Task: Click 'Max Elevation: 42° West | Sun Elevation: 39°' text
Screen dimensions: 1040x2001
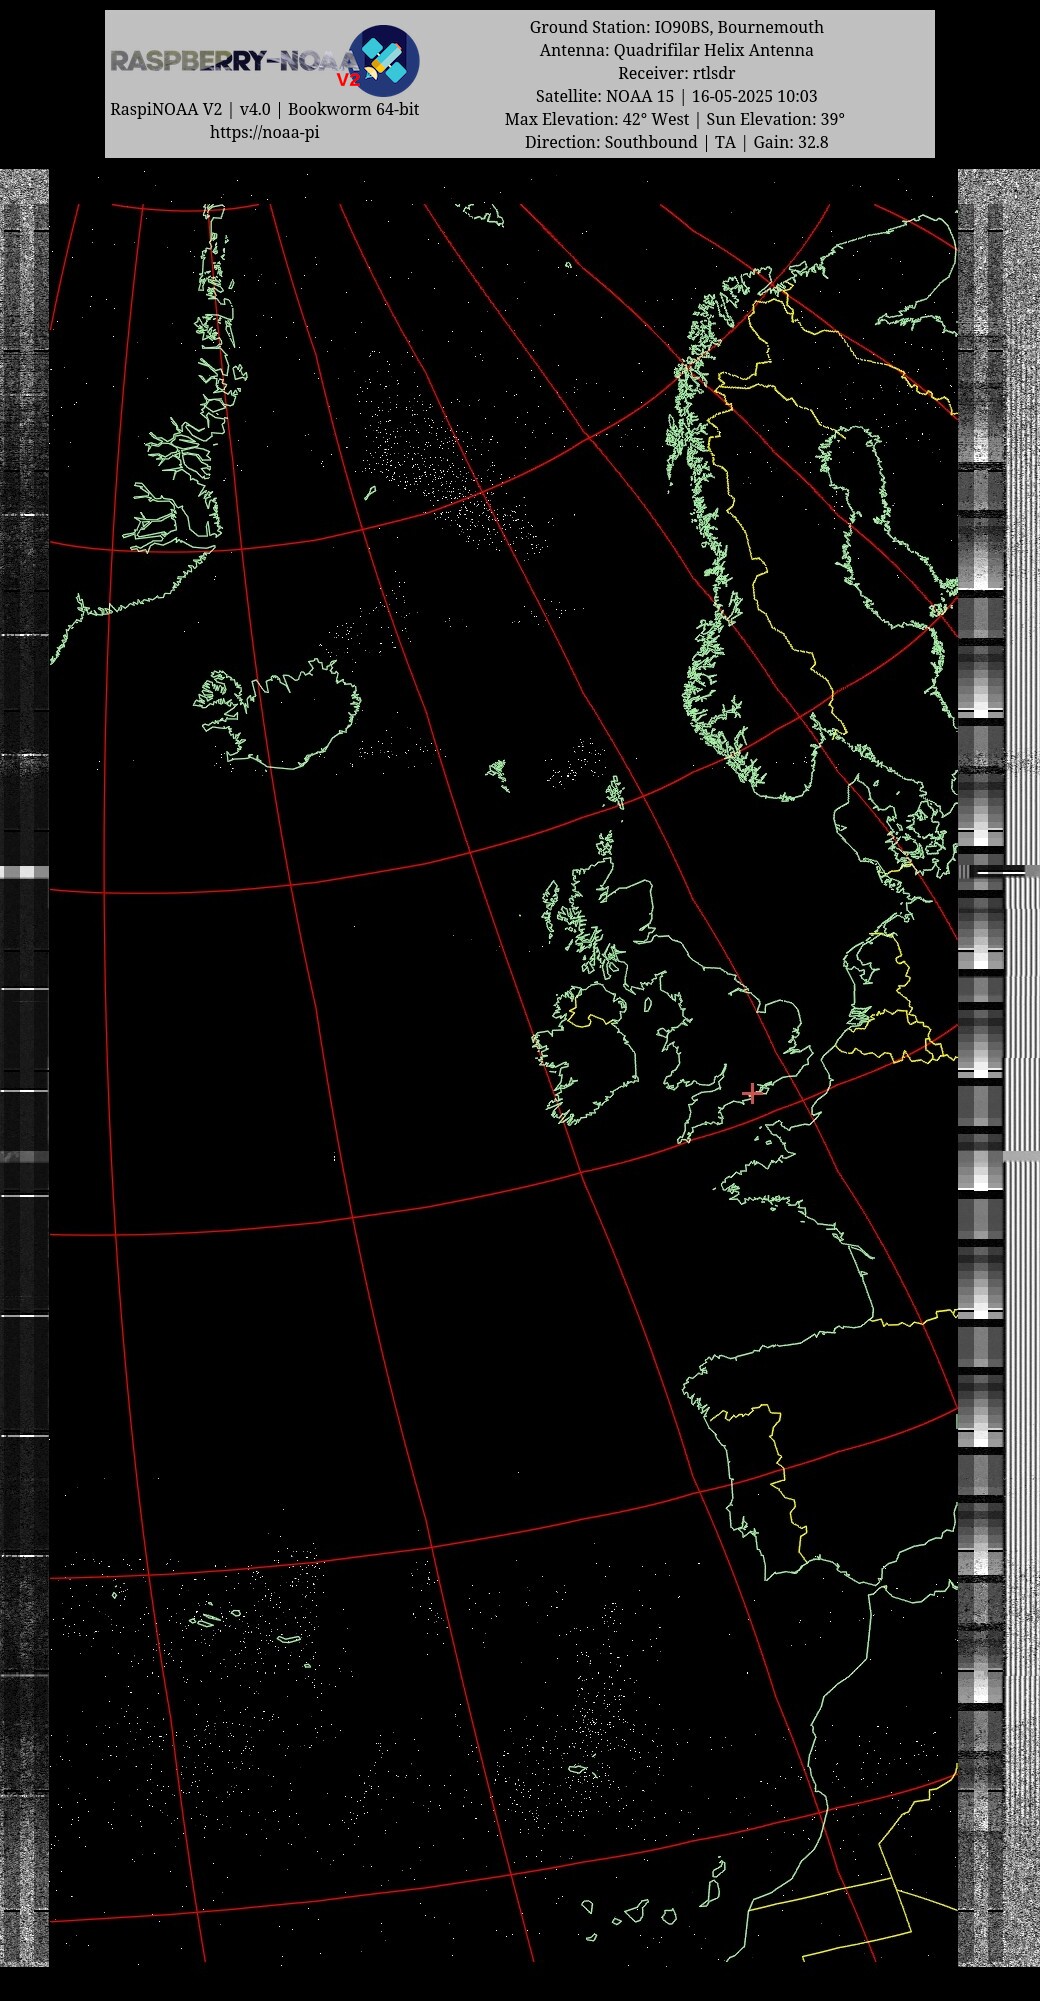Action: point(675,119)
